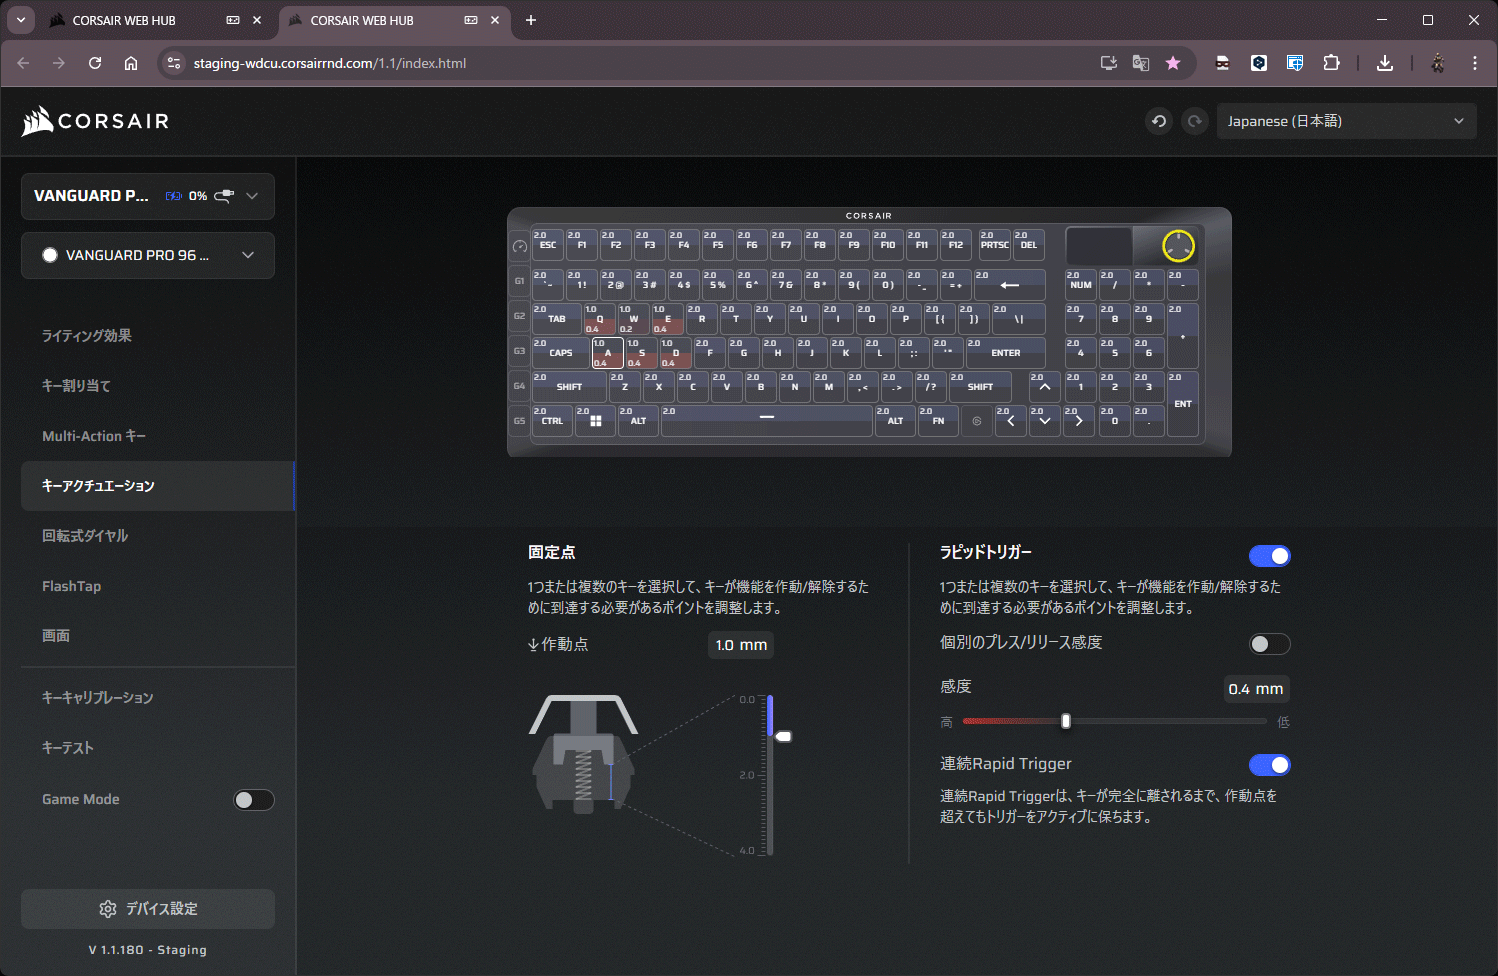Expand the VANGUARD P... device selector

tap(148, 196)
